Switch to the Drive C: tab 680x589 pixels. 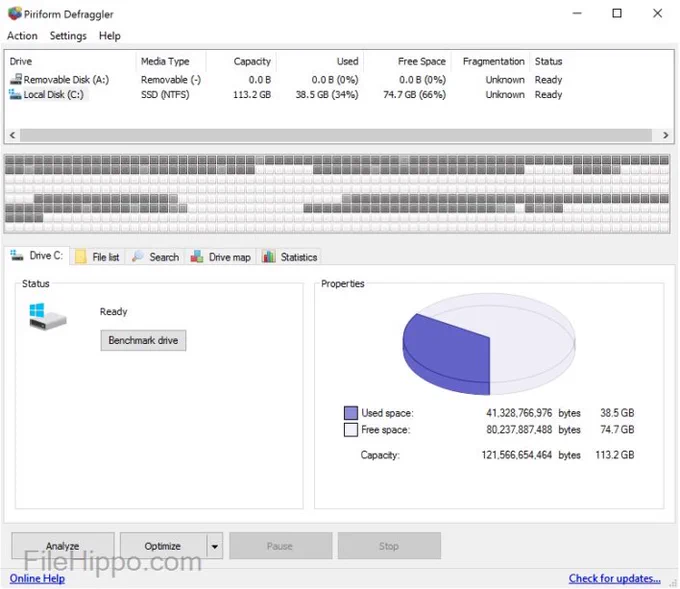37,255
